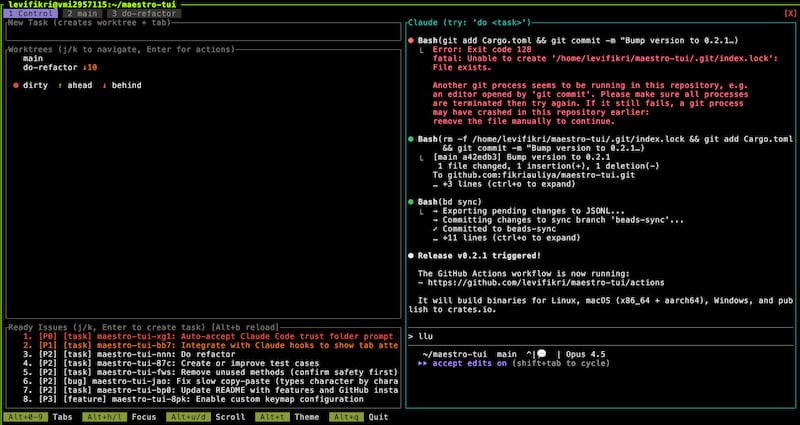Click the Committed to beads-sync line
800x425 pixels.
[x=494, y=229]
